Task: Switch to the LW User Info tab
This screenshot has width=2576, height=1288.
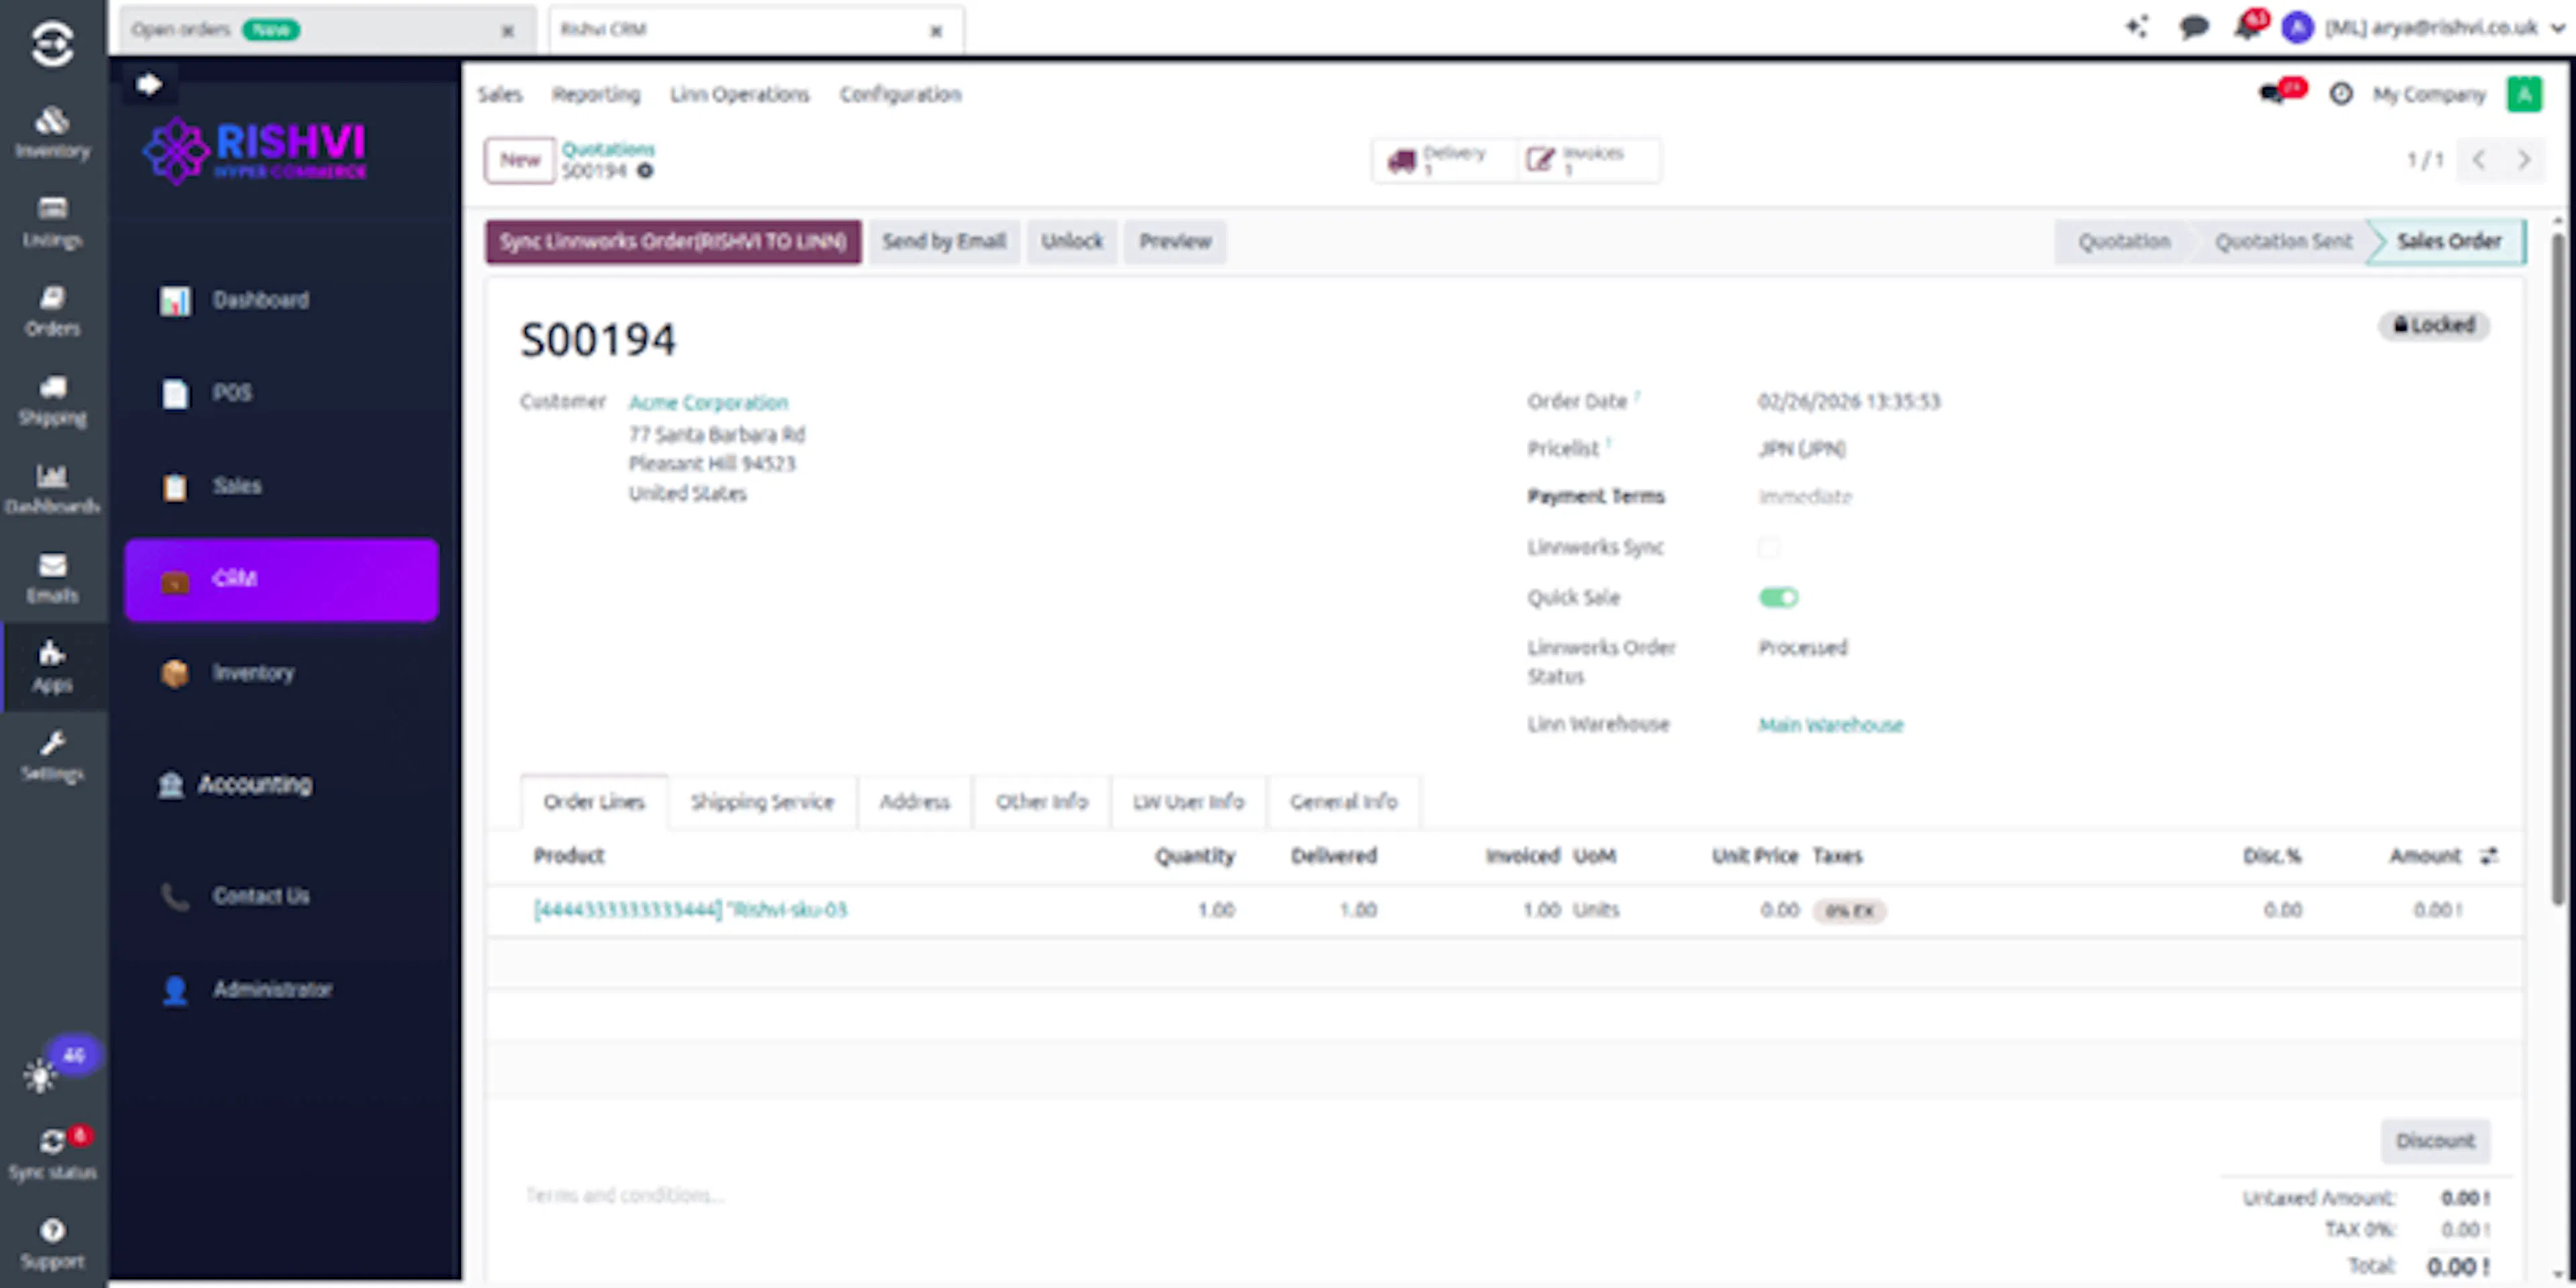Action: [1188, 802]
